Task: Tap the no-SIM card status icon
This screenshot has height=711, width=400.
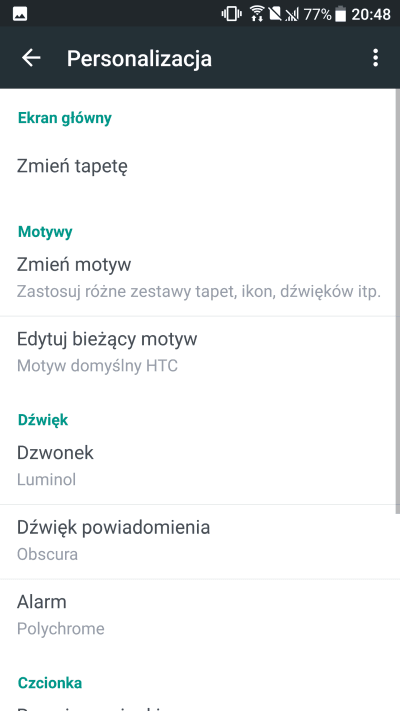Action: [274, 14]
